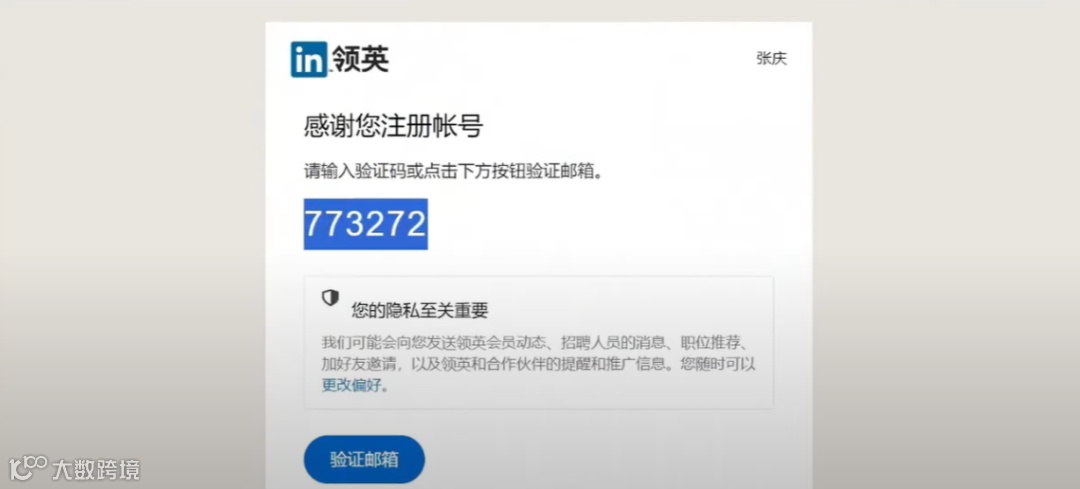Click the LinkedIn "in" logo icon
Image resolution: width=1080 pixels, height=489 pixels.
click(309, 59)
